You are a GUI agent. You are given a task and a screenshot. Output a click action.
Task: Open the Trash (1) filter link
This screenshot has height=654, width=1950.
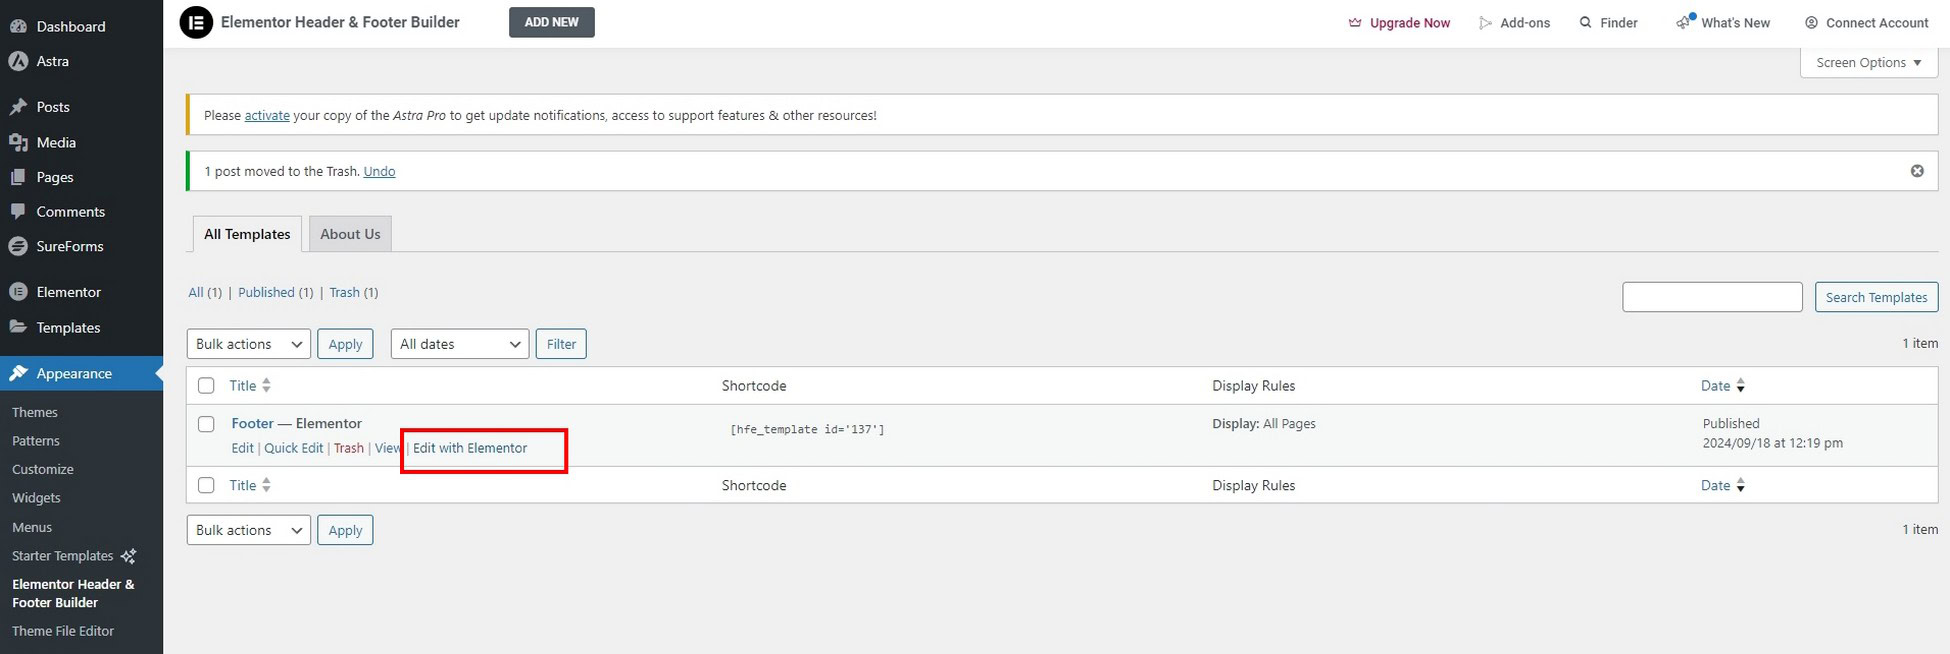[354, 292]
